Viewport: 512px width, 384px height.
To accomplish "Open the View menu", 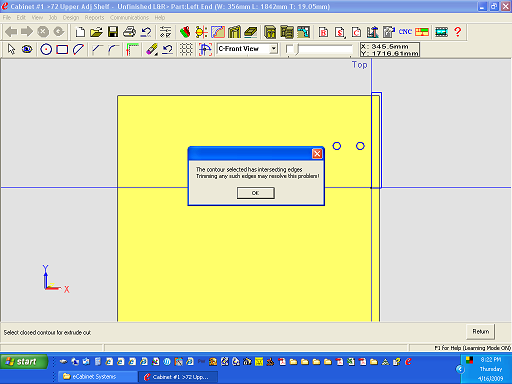I will 37,17.
